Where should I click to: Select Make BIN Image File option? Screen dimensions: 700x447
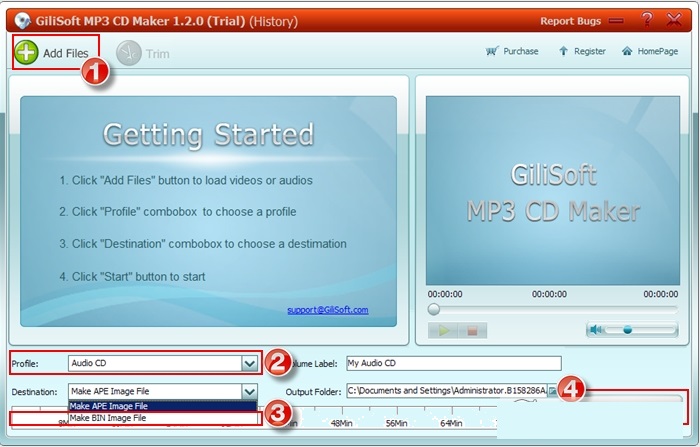click(162, 418)
